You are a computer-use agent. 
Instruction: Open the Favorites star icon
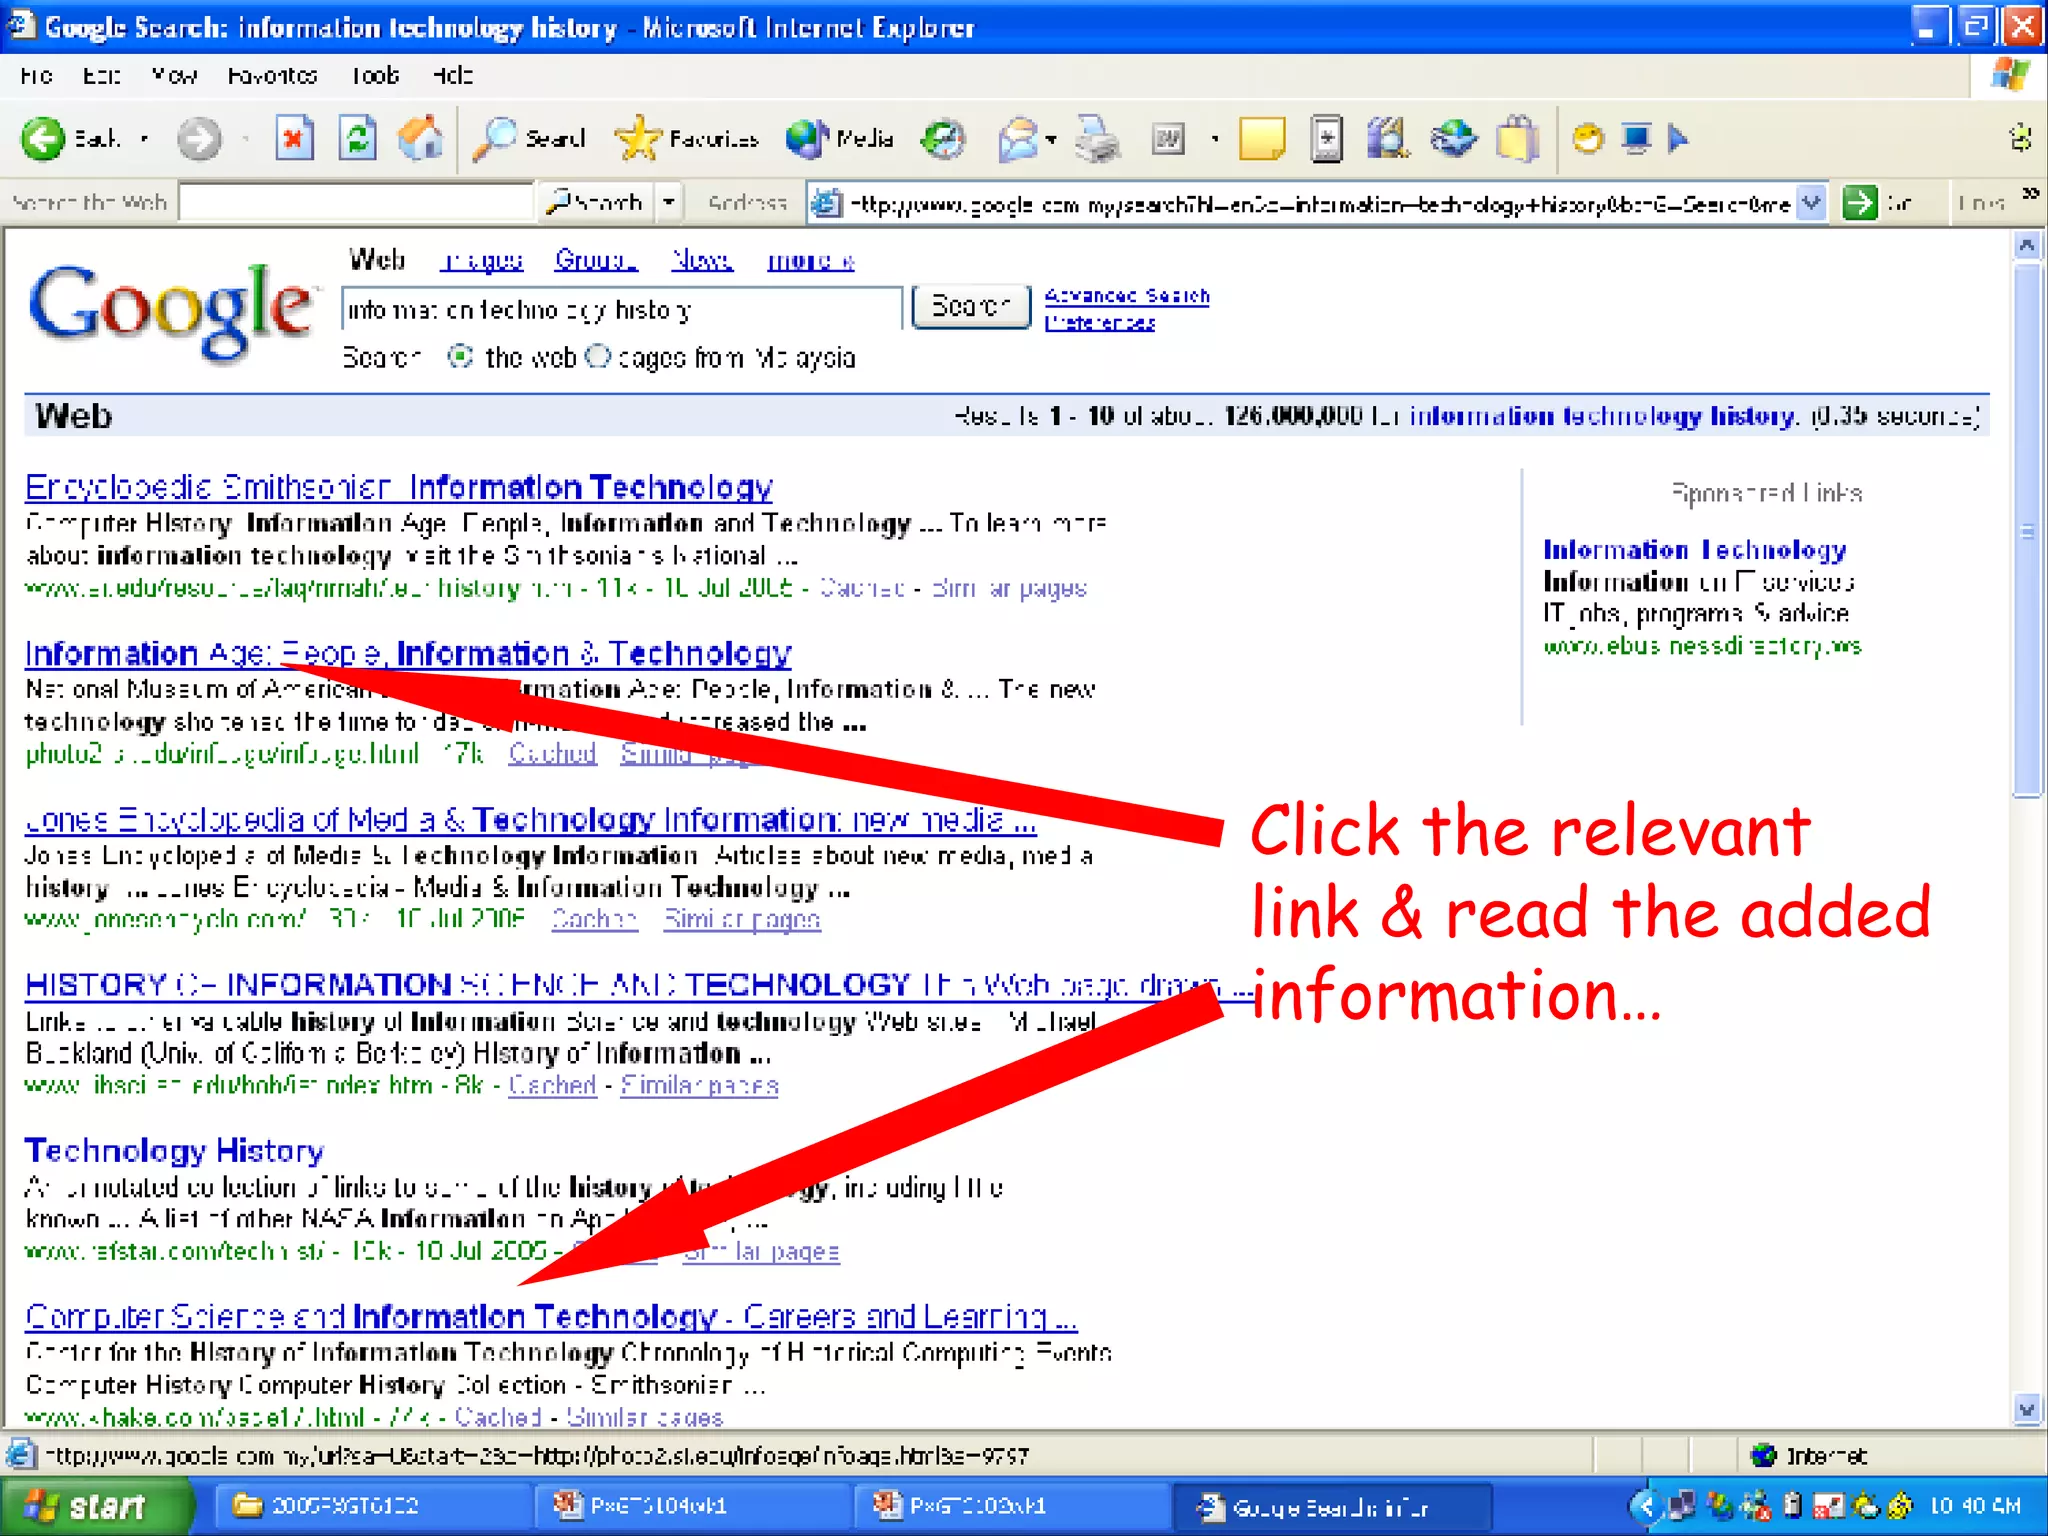pyautogui.click(x=637, y=139)
